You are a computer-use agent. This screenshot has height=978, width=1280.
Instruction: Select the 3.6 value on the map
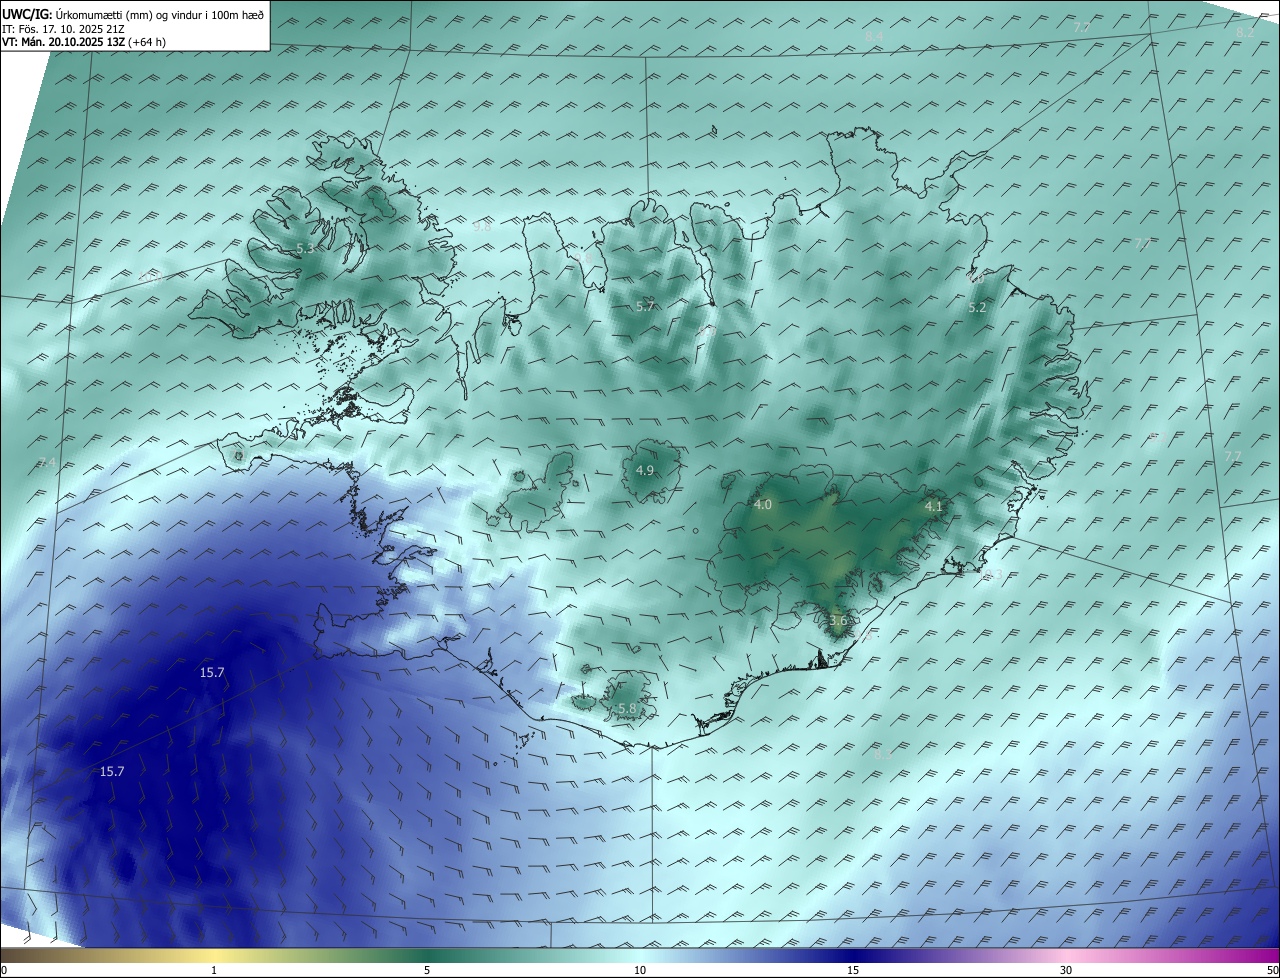838,620
